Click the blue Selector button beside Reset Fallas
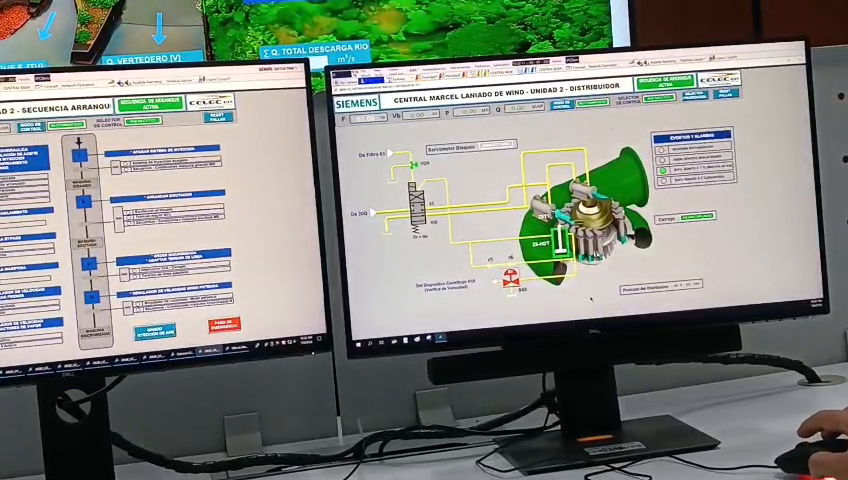Viewport: 848px width, 480px height. [694, 95]
